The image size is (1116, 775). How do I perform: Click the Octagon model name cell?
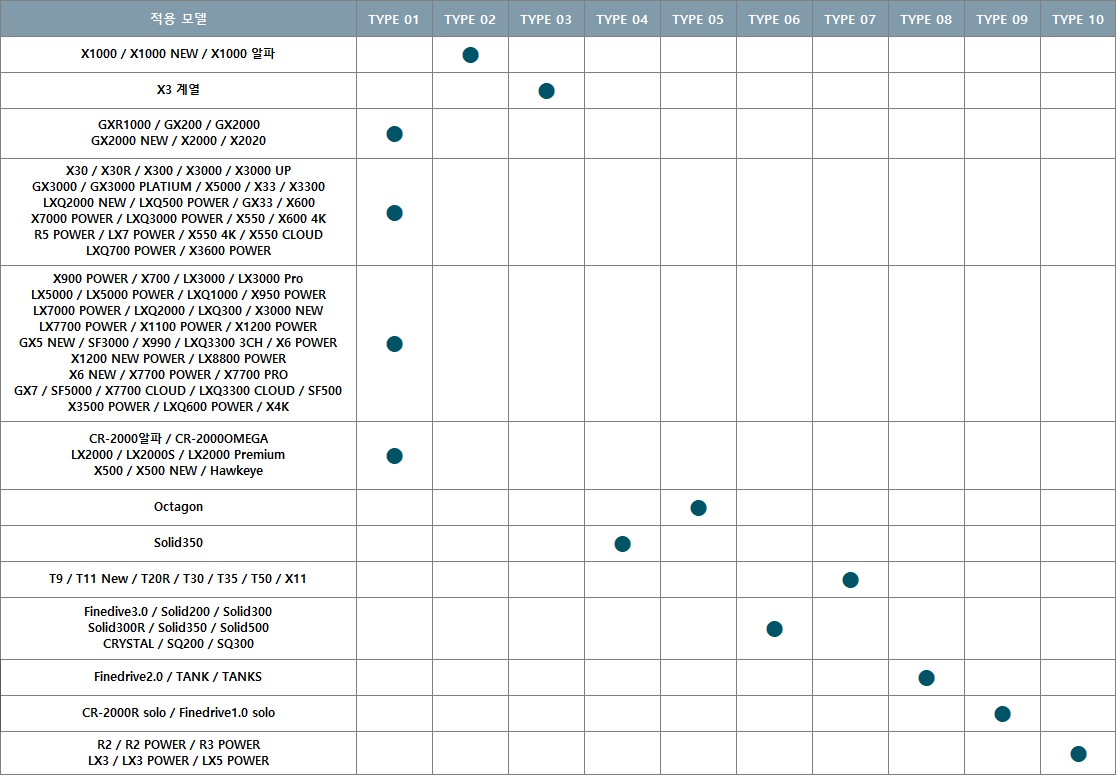(178, 507)
